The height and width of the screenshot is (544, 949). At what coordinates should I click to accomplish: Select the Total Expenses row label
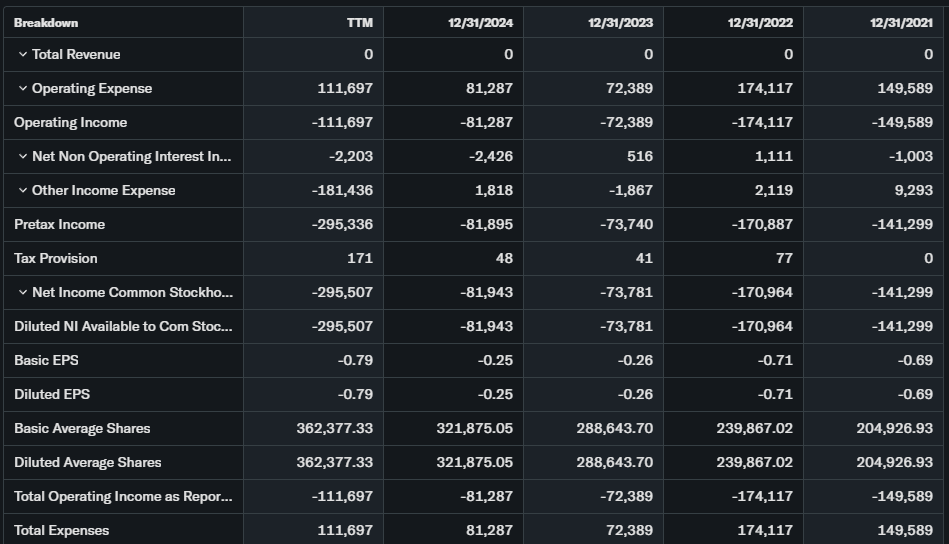tap(61, 530)
